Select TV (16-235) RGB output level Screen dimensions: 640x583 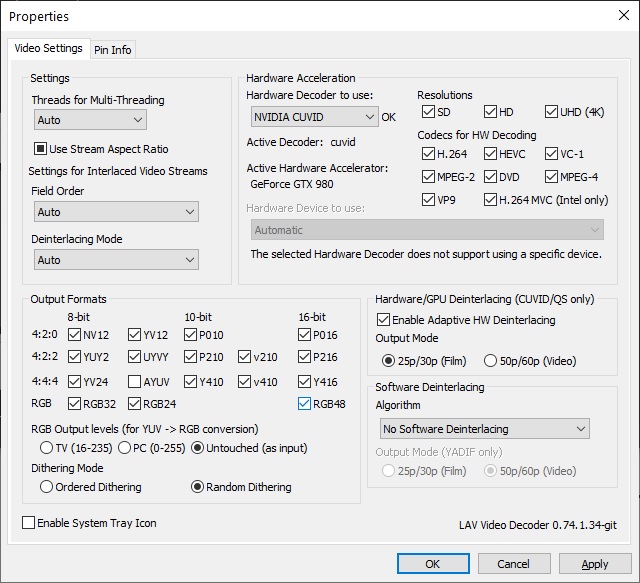coord(46,447)
